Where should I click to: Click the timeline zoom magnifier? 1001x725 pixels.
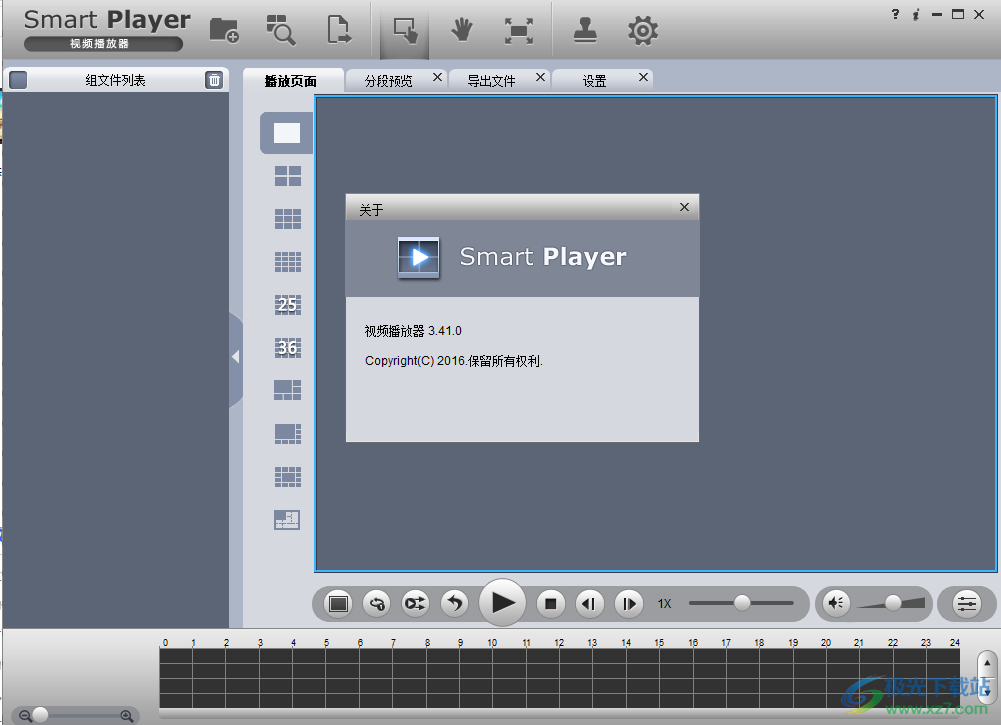126,716
